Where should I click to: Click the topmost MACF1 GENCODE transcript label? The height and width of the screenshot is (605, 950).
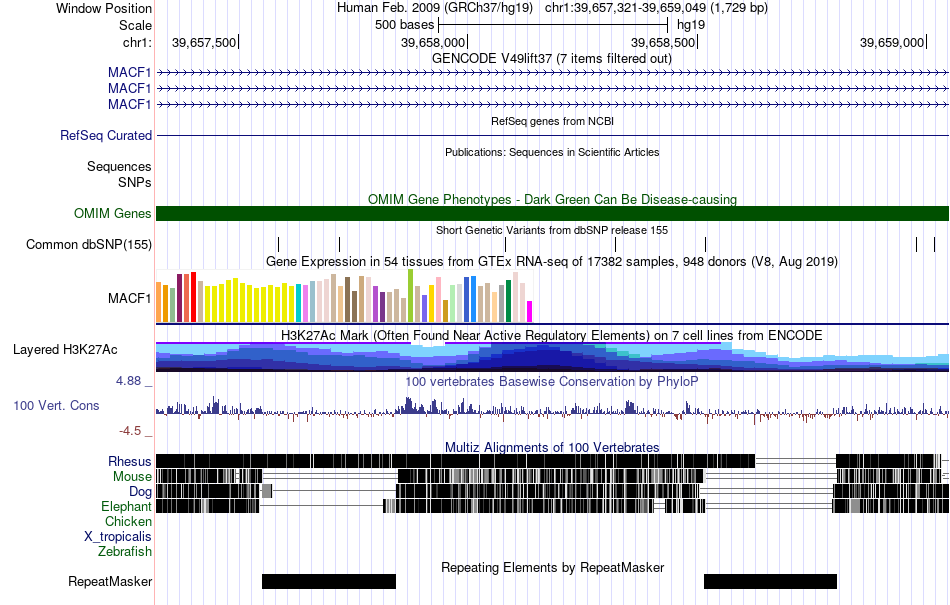click(x=130, y=73)
